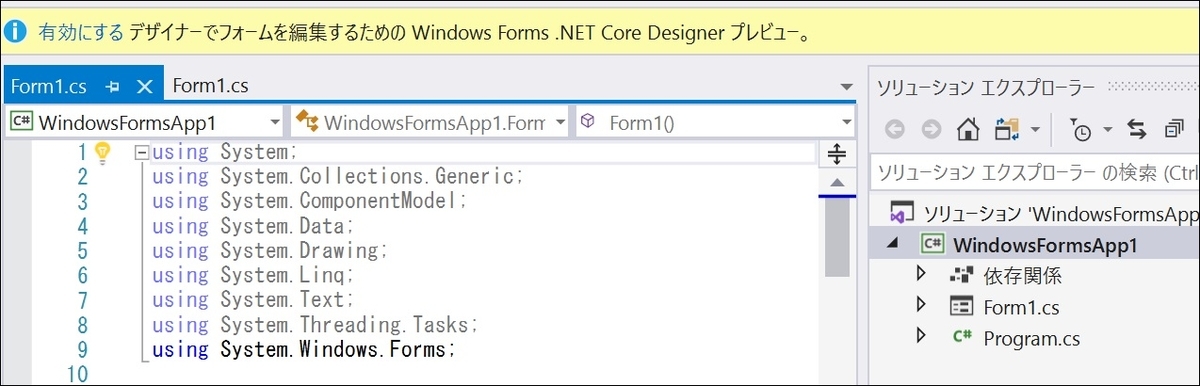Click the Solution Explorer search field
This screenshot has height=386, width=1200.
(x=1035, y=173)
